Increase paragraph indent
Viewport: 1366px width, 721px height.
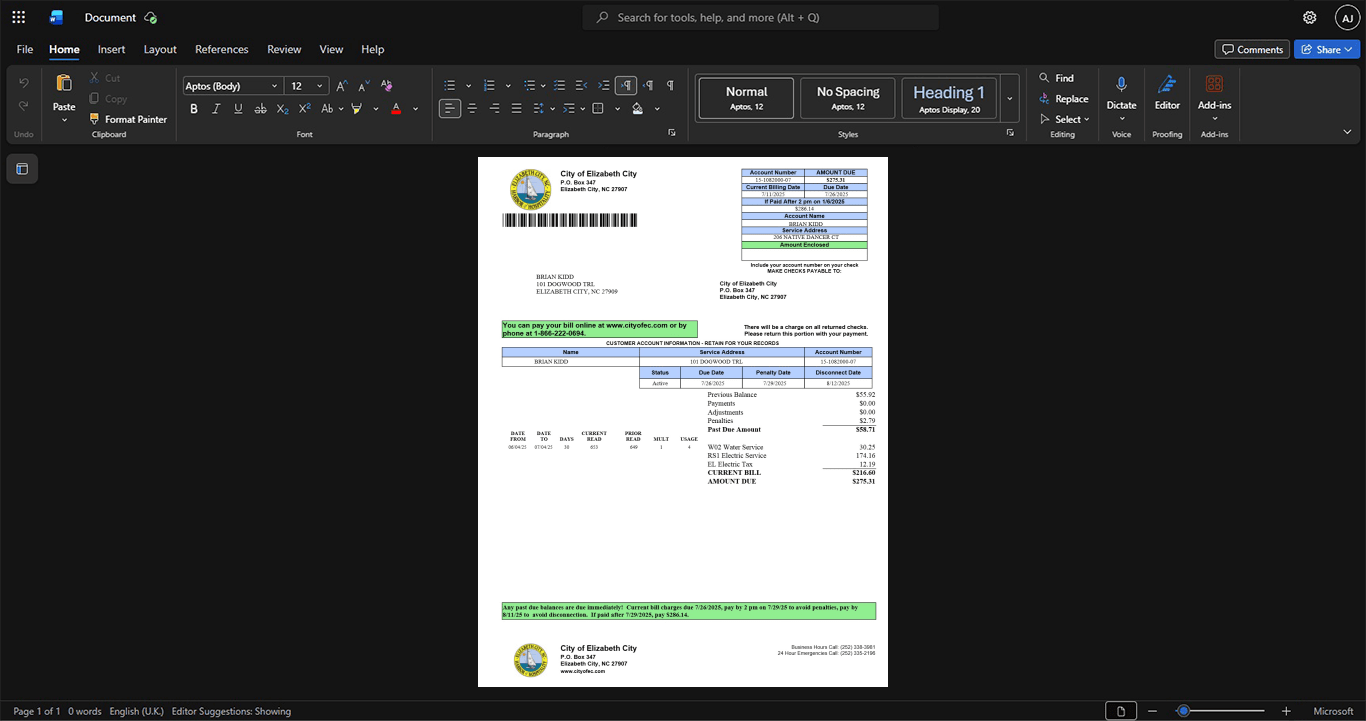(x=604, y=86)
